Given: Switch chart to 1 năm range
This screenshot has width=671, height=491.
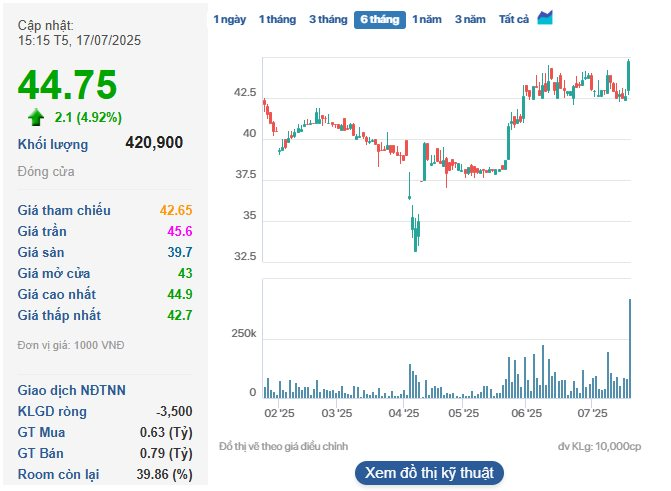Looking at the screenshot, I should pos(427,19).
